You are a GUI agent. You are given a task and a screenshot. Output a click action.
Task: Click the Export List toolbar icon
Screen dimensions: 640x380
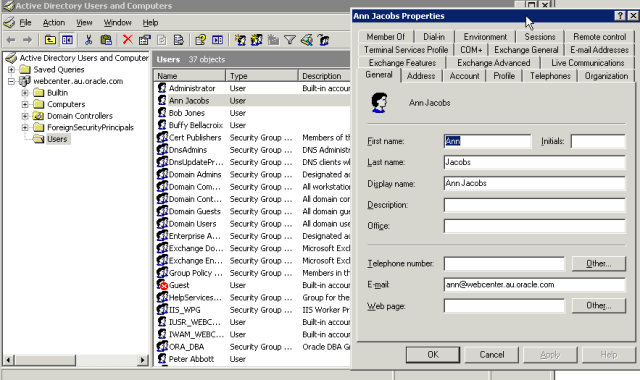click(x=178, y=40)
